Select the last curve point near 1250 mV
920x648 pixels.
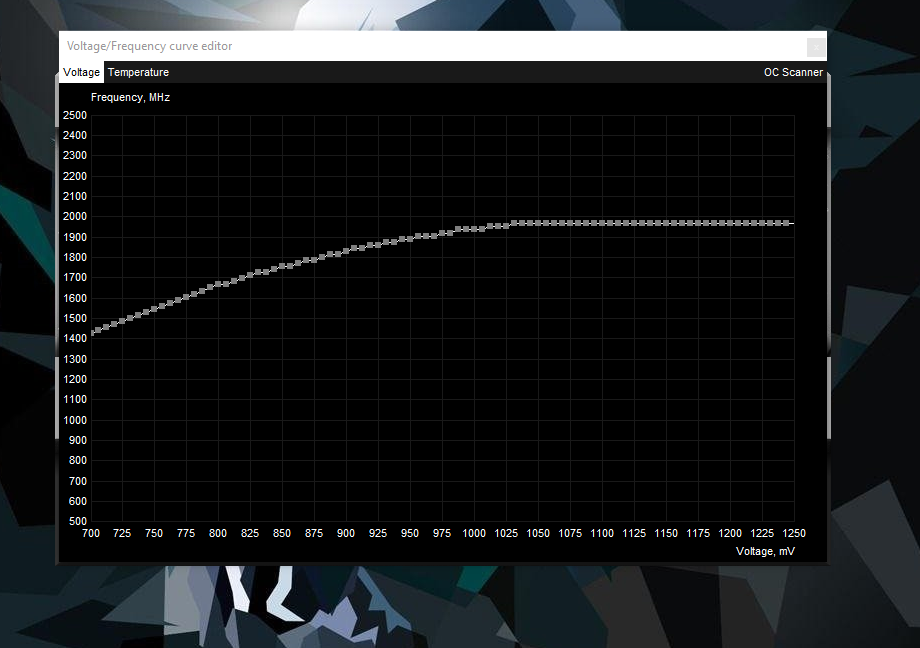point(786,223)
